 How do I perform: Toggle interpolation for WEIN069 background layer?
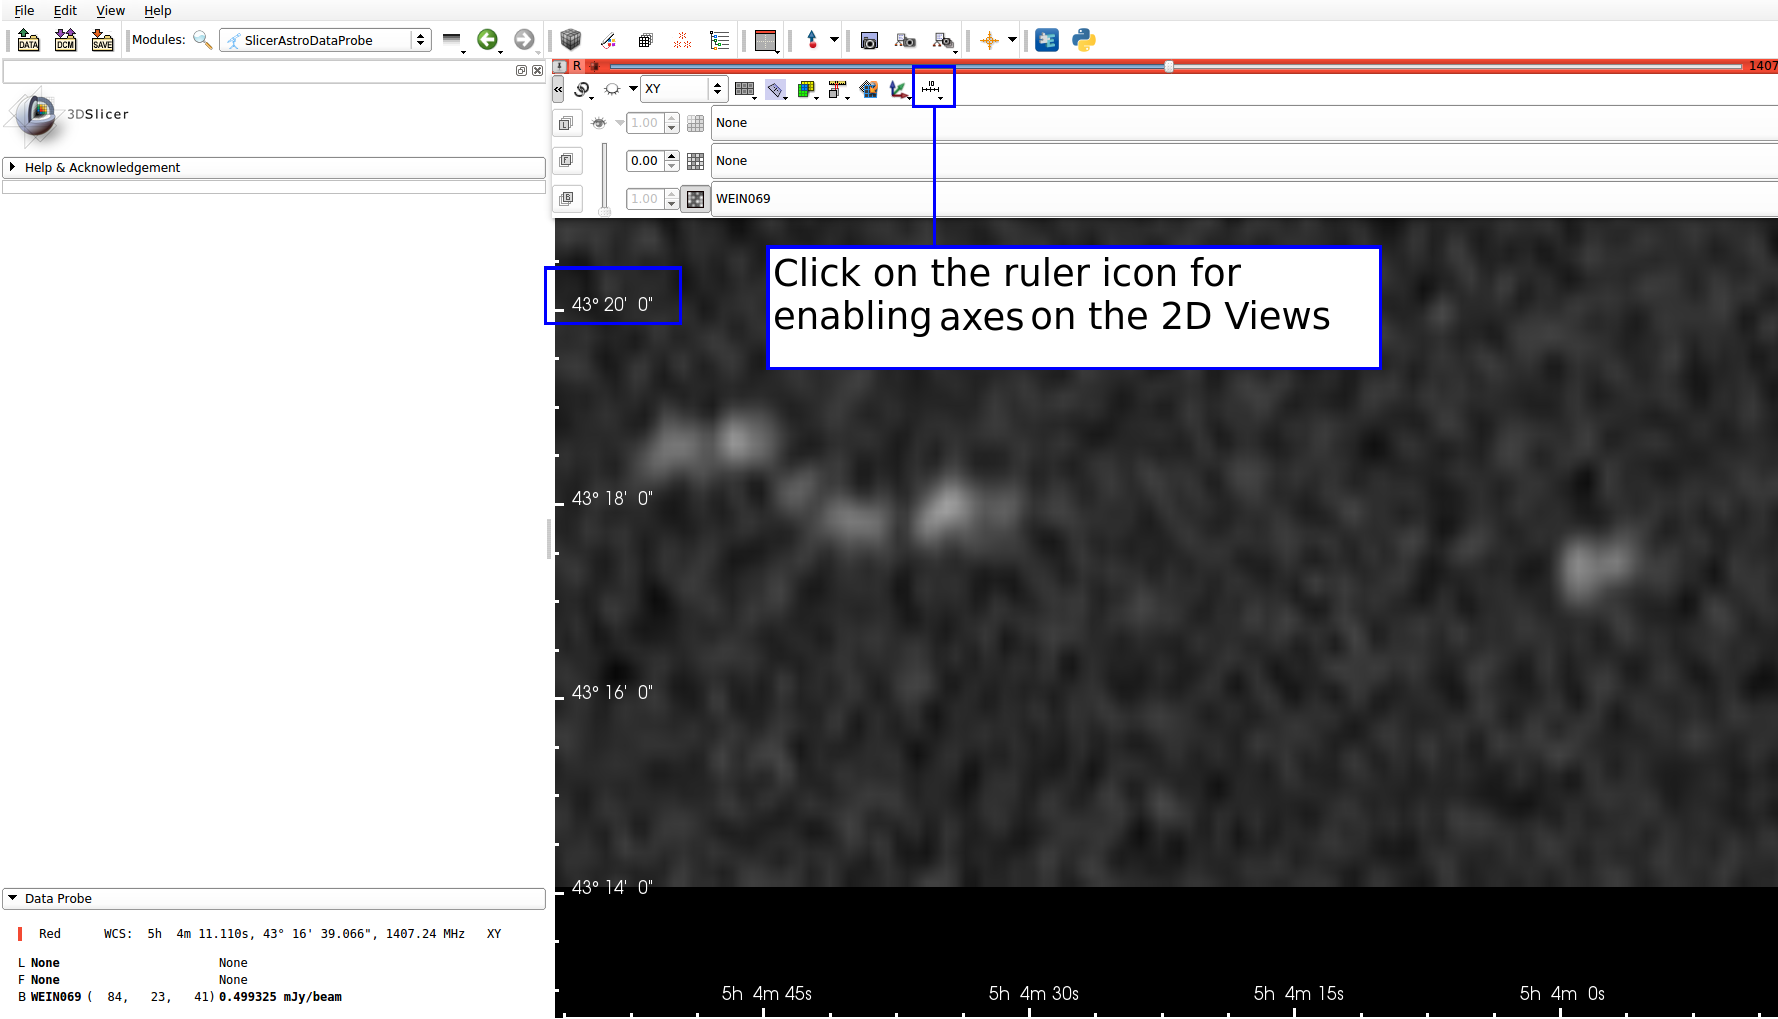coord(695,199)
